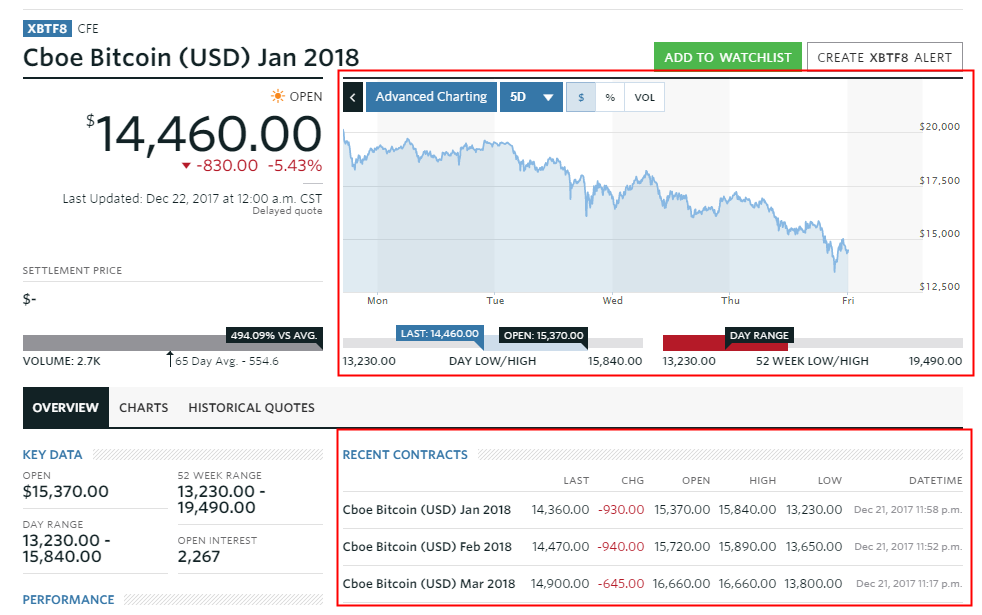The height and width of the screenshot is (615, 982).
Task: Click the 16,660.00 open value for Mar 2018
Action: click(x=681, y=584)
